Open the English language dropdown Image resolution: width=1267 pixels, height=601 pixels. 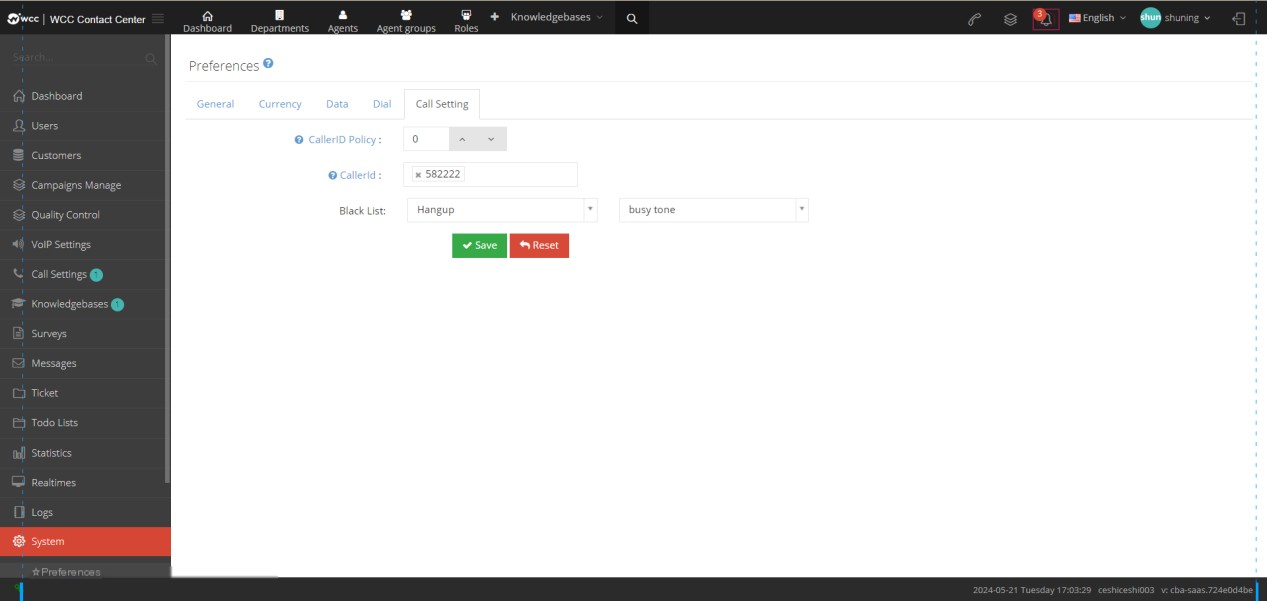1097,18
